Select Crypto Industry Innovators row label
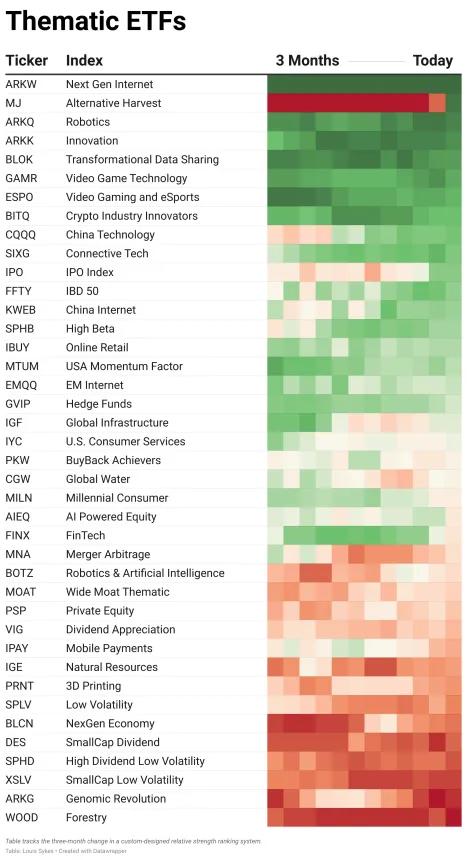 [132, 216]
